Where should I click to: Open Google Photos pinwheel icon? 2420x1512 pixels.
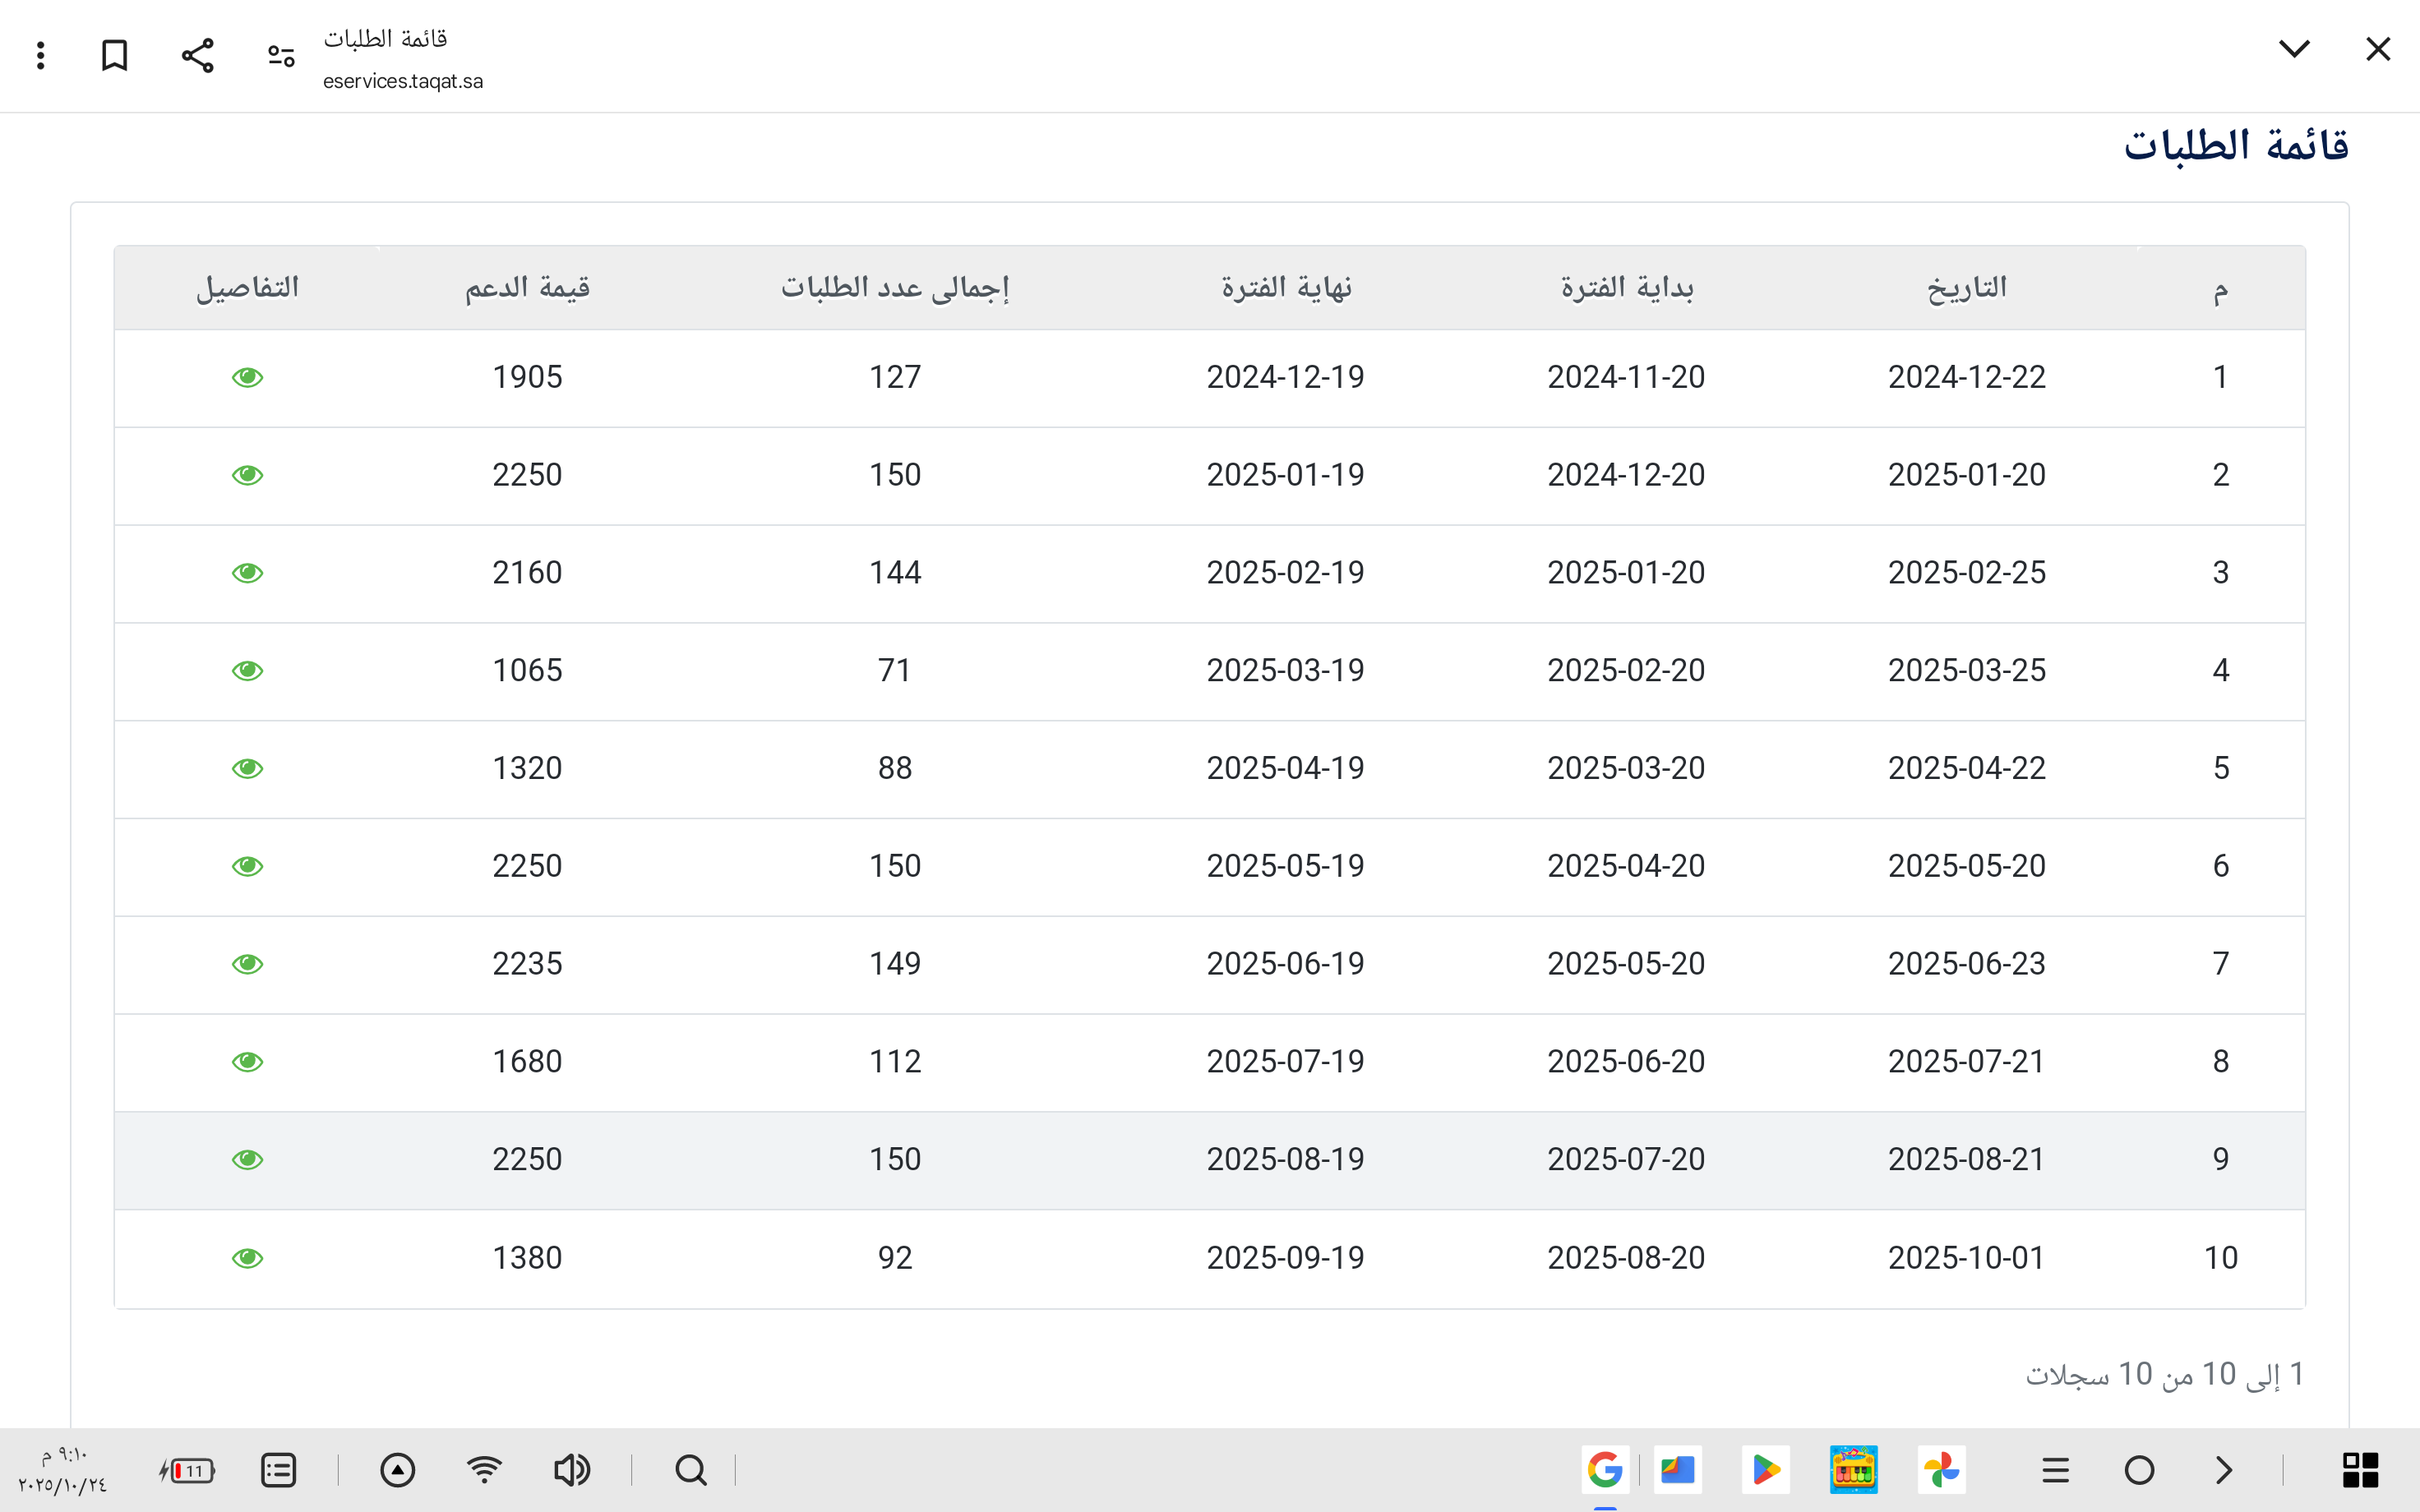pos(1941,1469)
